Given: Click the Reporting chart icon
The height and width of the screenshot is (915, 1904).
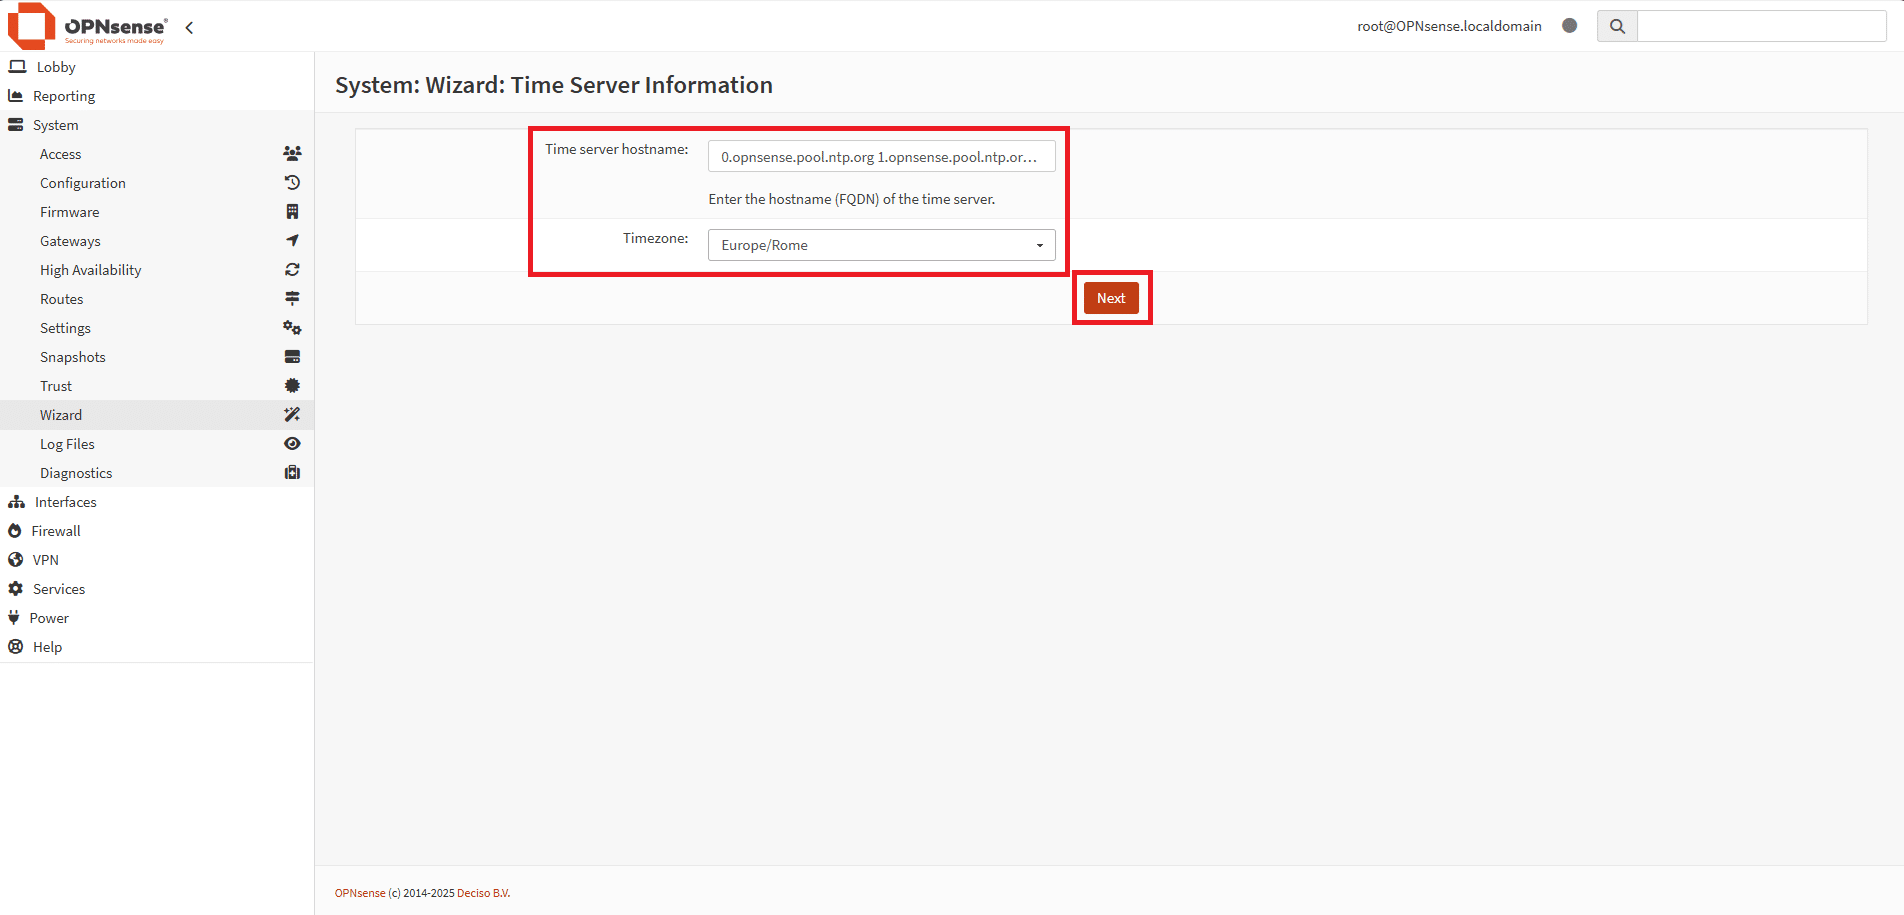Looking at the screenshot, I should click(x=16, y=96).
